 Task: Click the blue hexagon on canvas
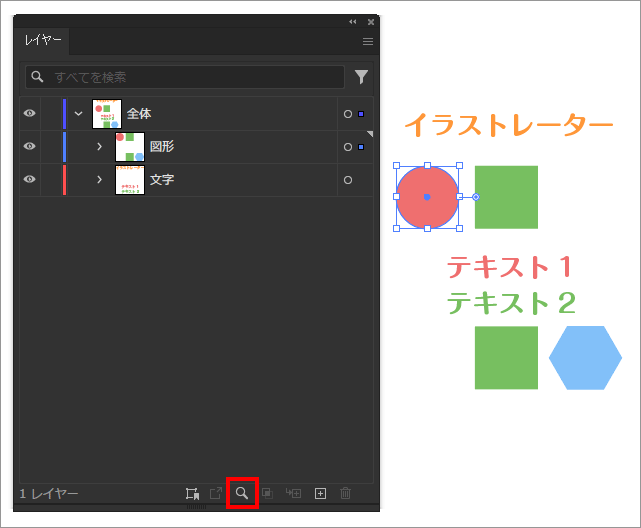pyautogui.click(x=585, y=358)
